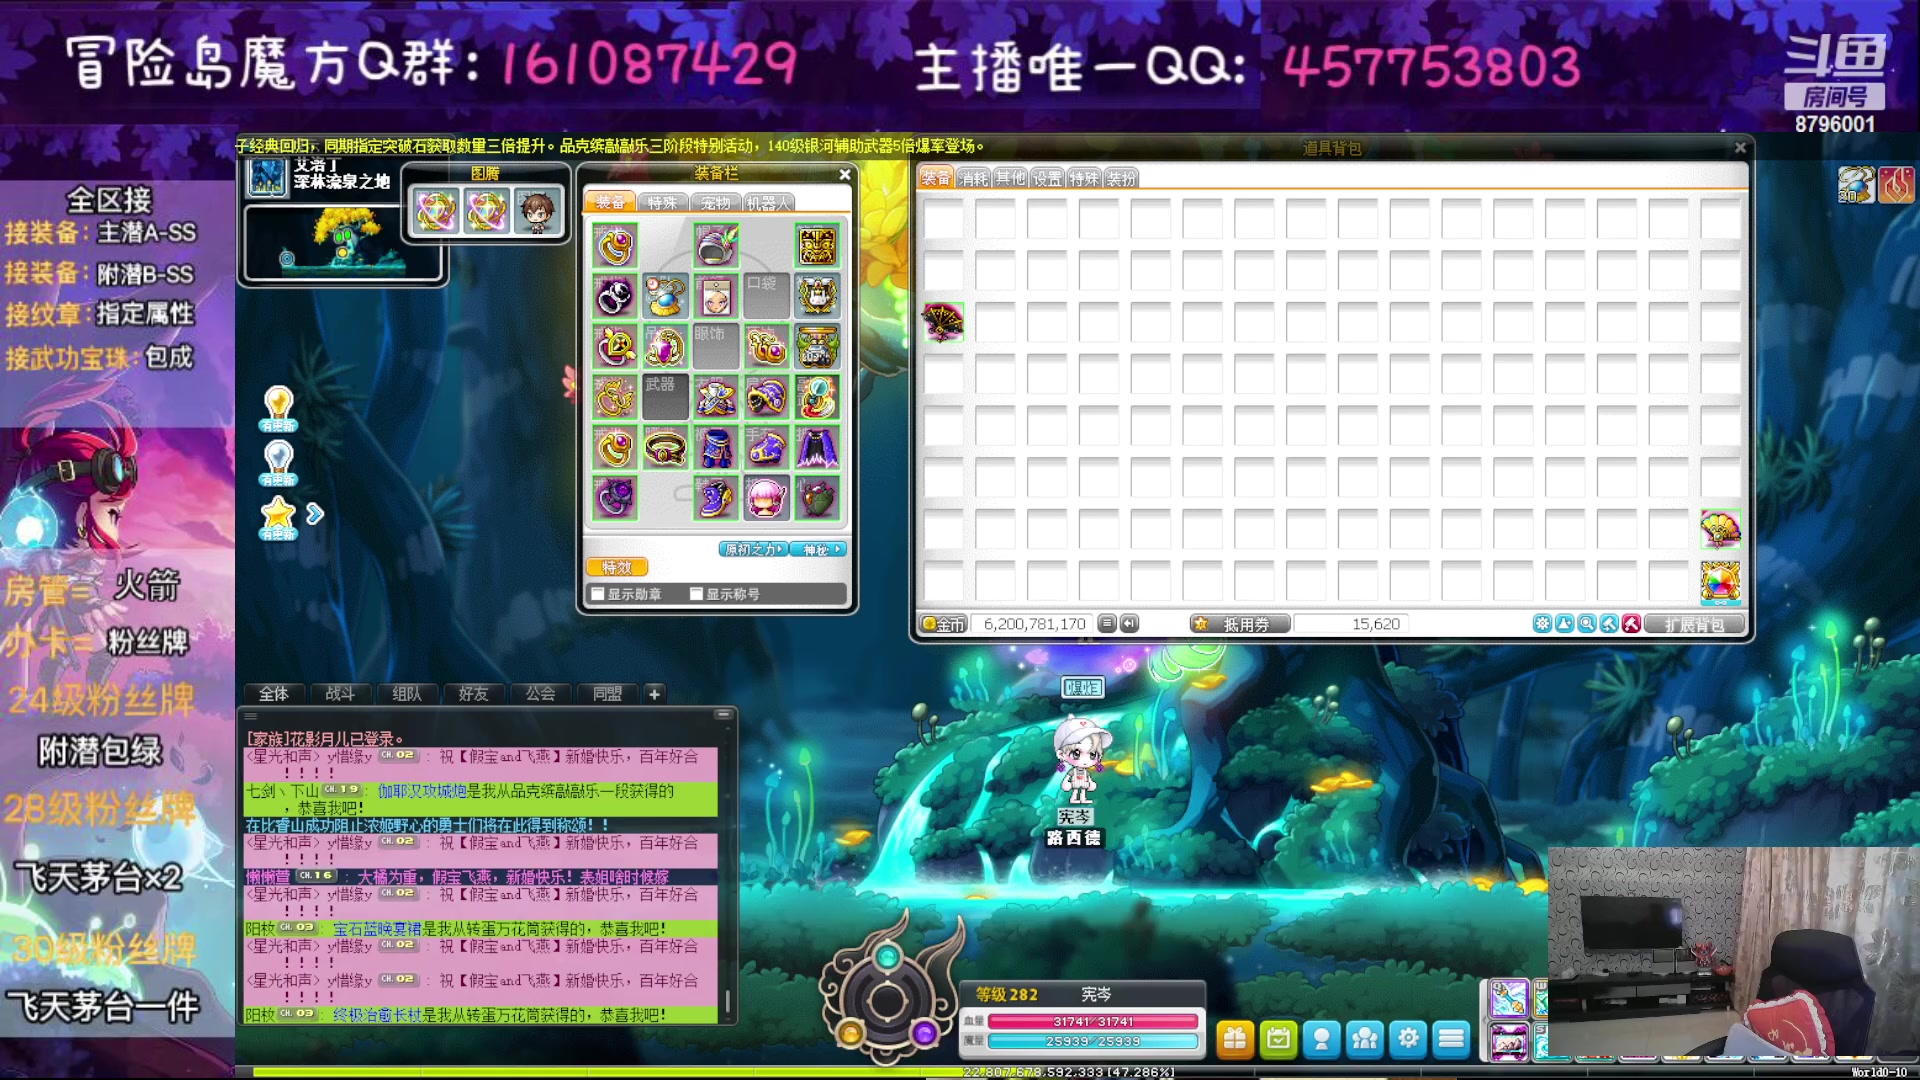
Task: Click the character portrait in 图腾 panel
Action: click(x=538, y=211)
